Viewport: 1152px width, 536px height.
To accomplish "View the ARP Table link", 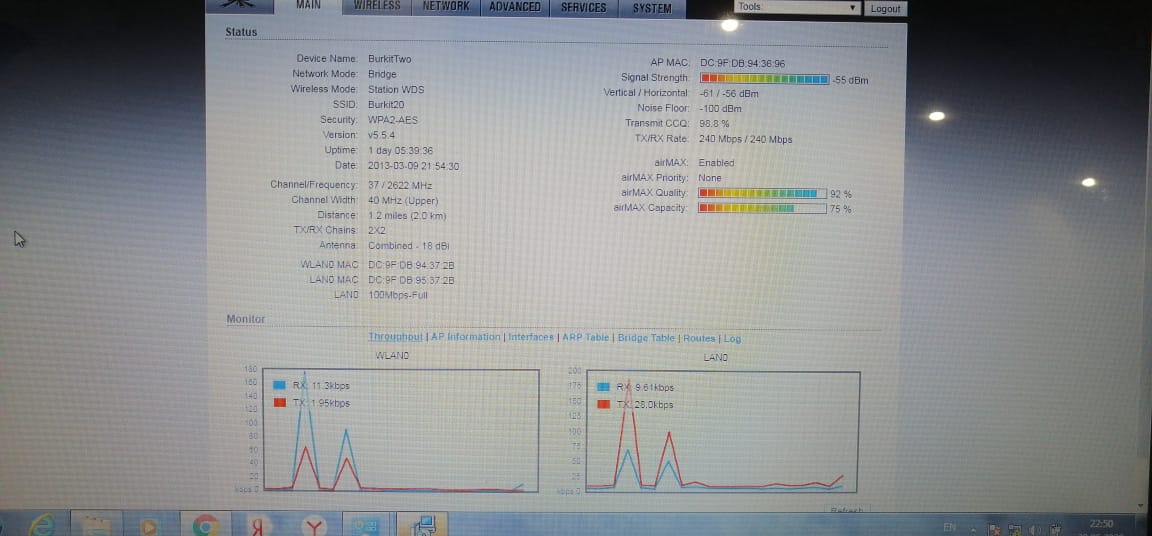I will [x=584, y=338].
